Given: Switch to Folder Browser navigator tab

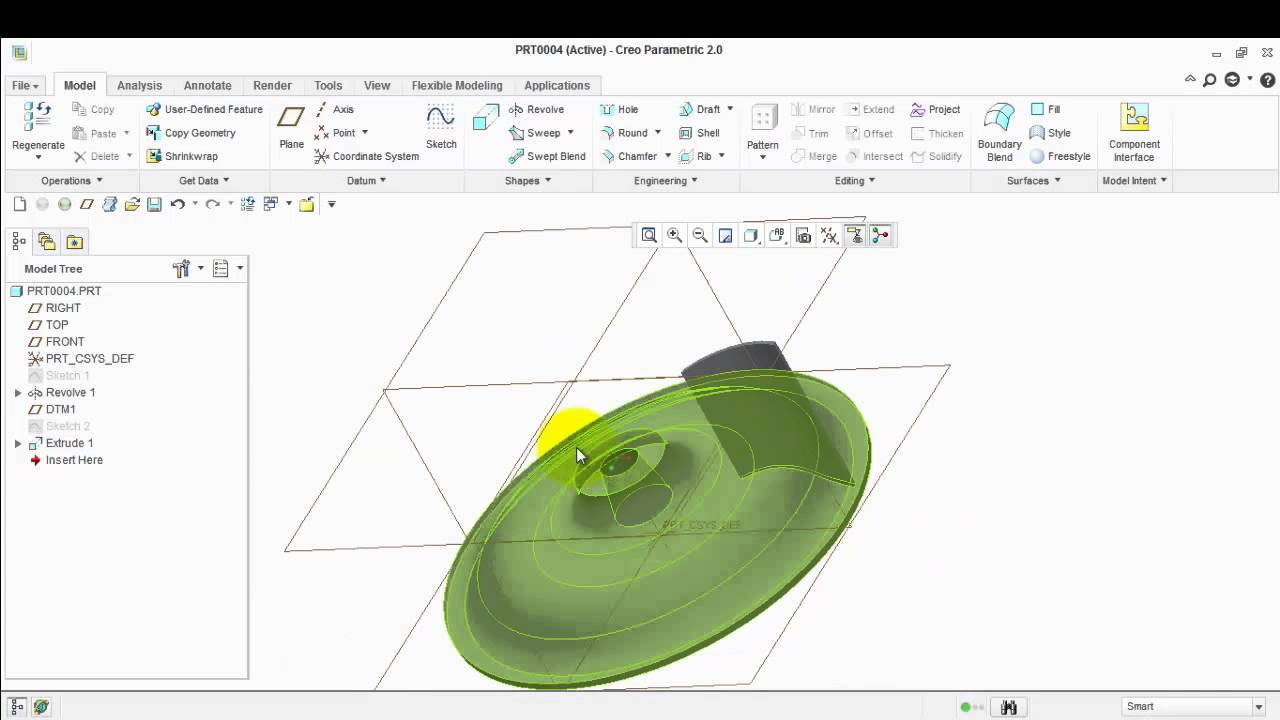Looking at the screenshot, I should (x=47, y=241).
